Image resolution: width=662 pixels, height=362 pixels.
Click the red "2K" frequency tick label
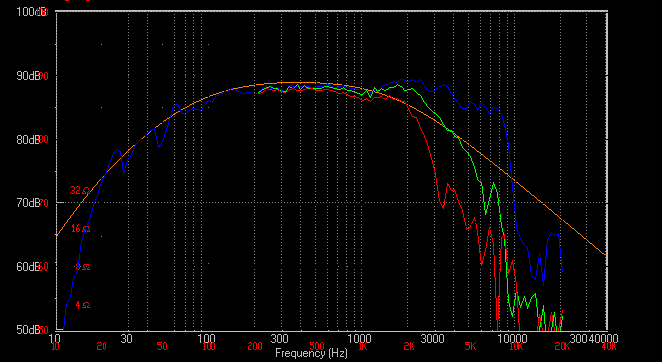409,347
